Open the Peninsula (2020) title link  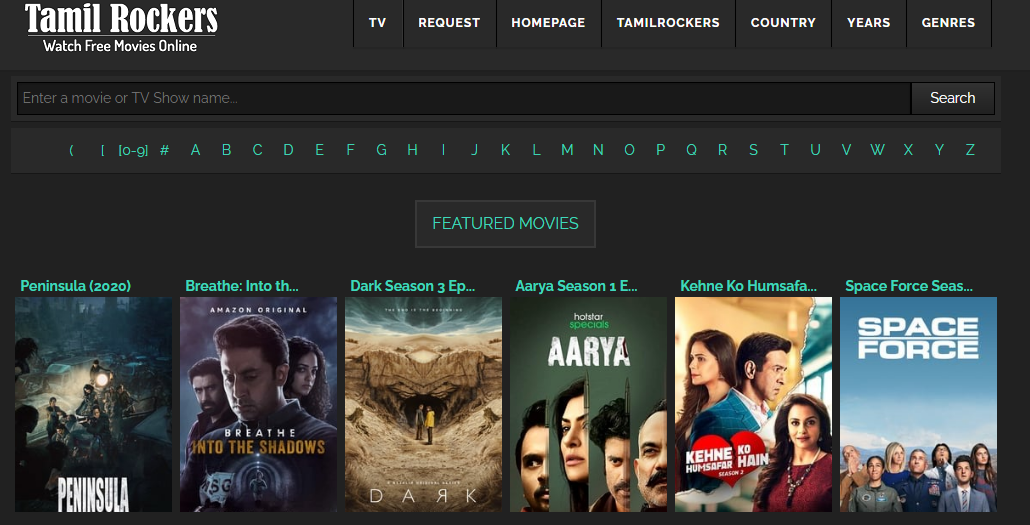(76, 286)
